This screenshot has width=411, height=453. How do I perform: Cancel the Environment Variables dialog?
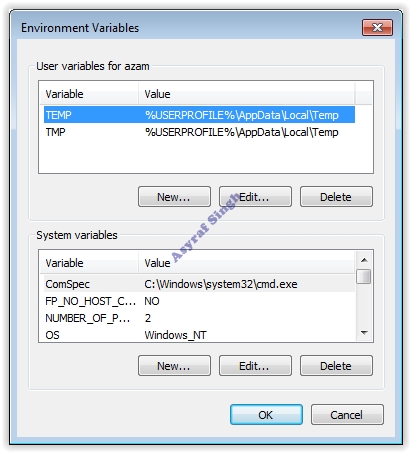[347, 415]
